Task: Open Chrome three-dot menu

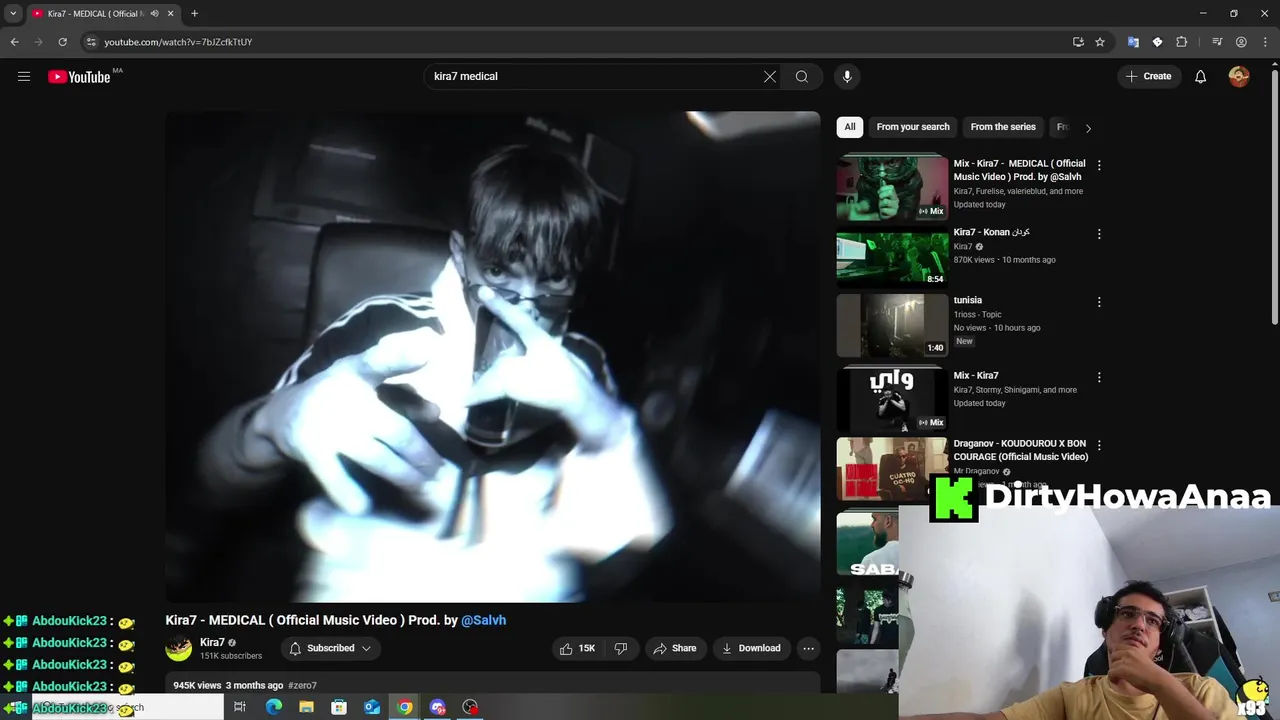Action: point(1265,42)
